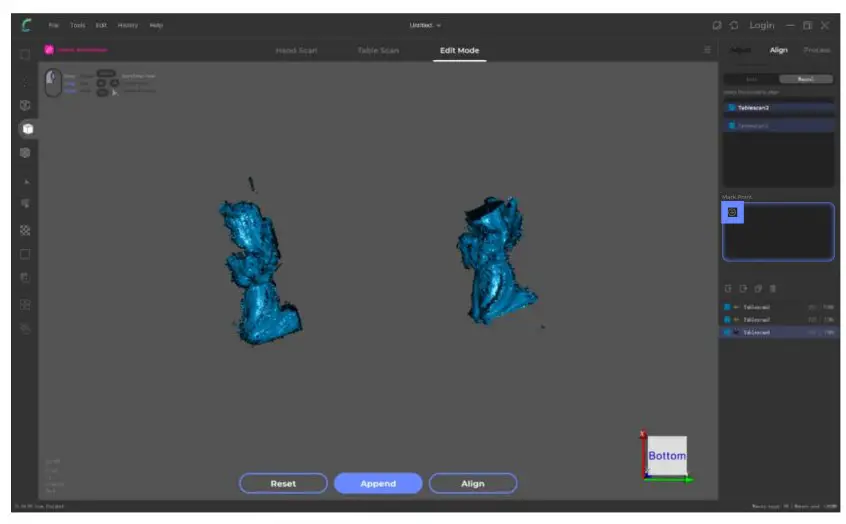Click the checkerboard pattern sidebar icon
The image size is (846, 524).
(x=25, y=230)
